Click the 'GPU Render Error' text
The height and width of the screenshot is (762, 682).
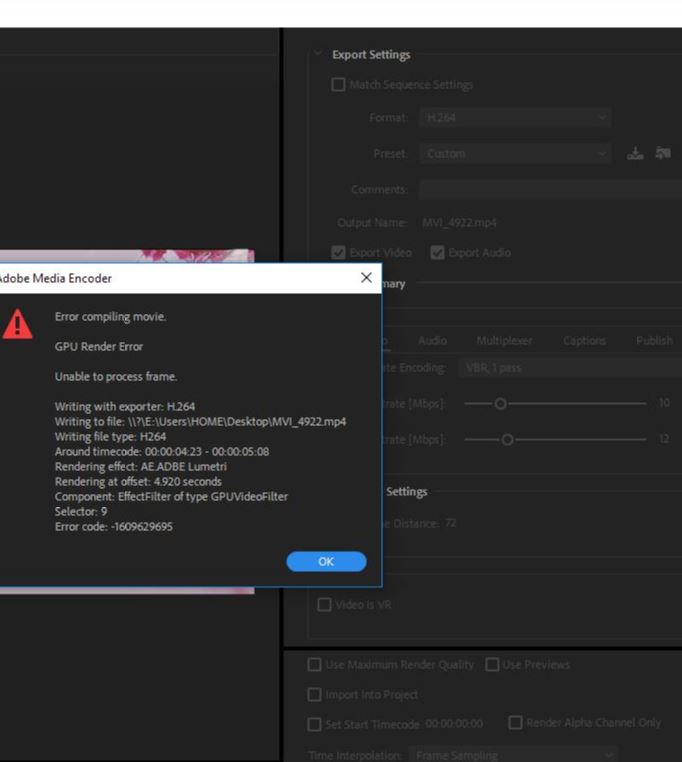(99, 346)
